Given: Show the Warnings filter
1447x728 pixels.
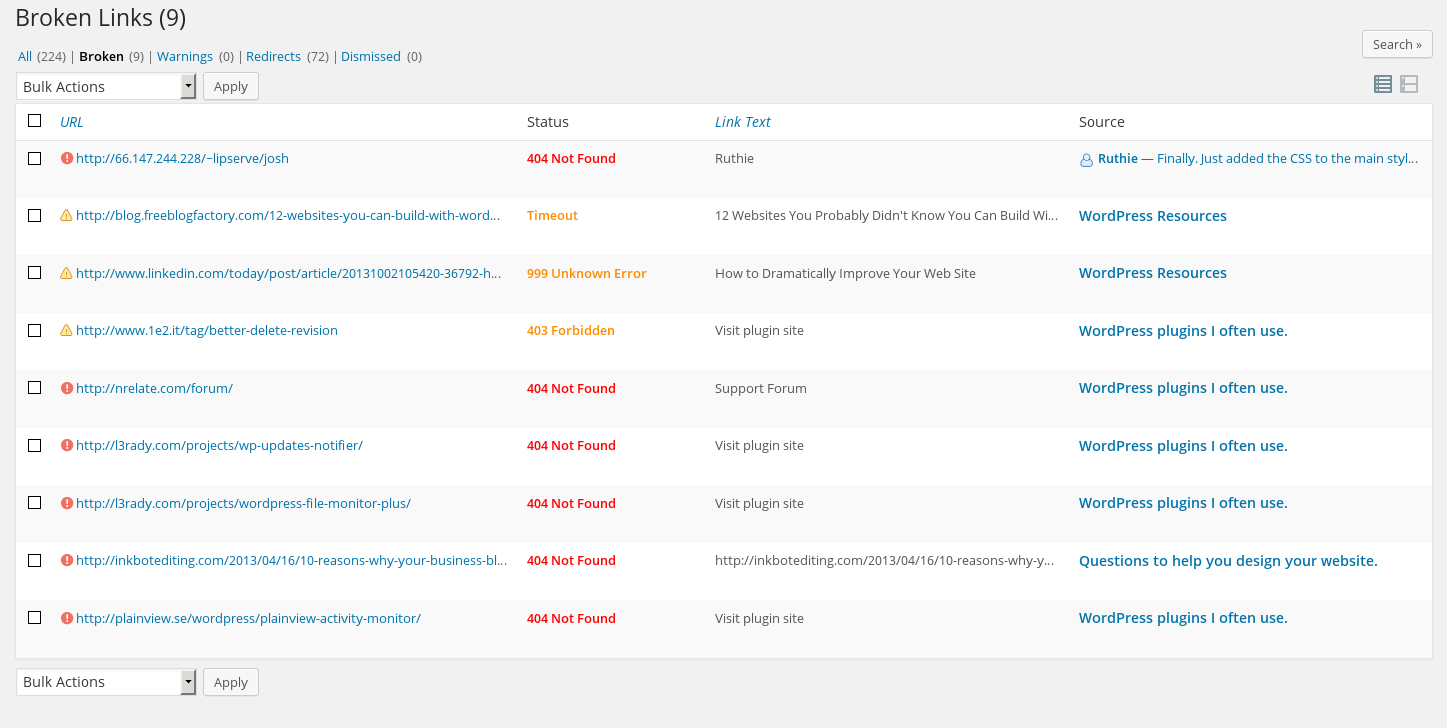Looking at the screenshot, I should coord(185,56).
